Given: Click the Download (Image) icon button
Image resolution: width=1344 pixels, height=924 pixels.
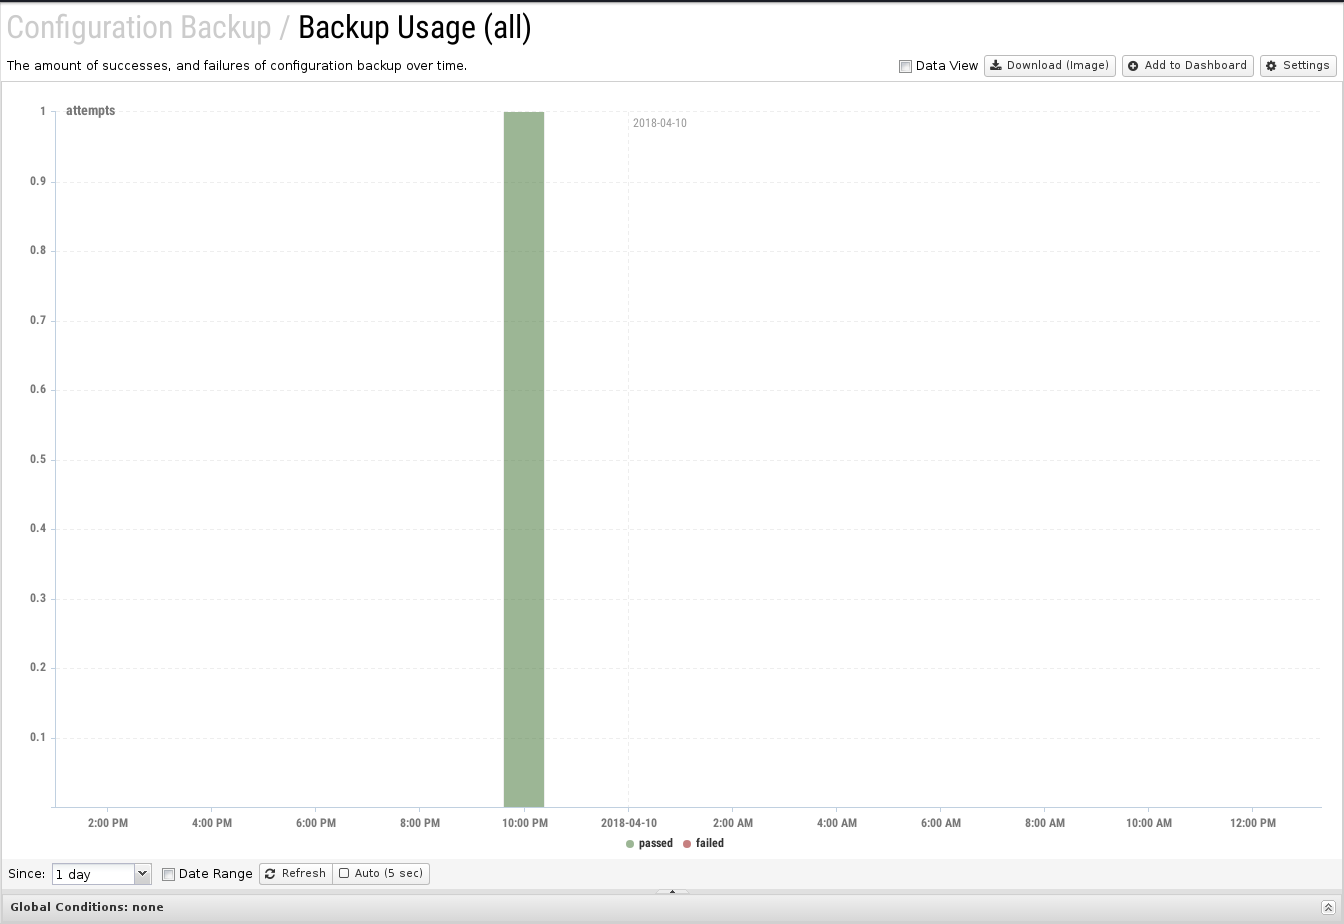Looking at the screenshot, I should (x=996, y=66).
